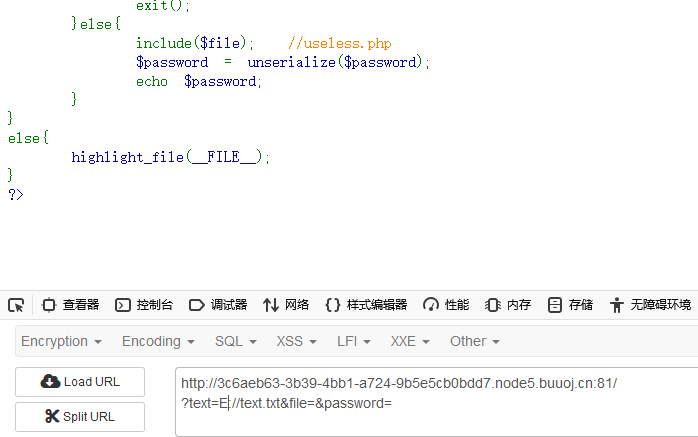Switch to the 性能 tab
Viewport: 698px width, 437px height.
(446, 305)
